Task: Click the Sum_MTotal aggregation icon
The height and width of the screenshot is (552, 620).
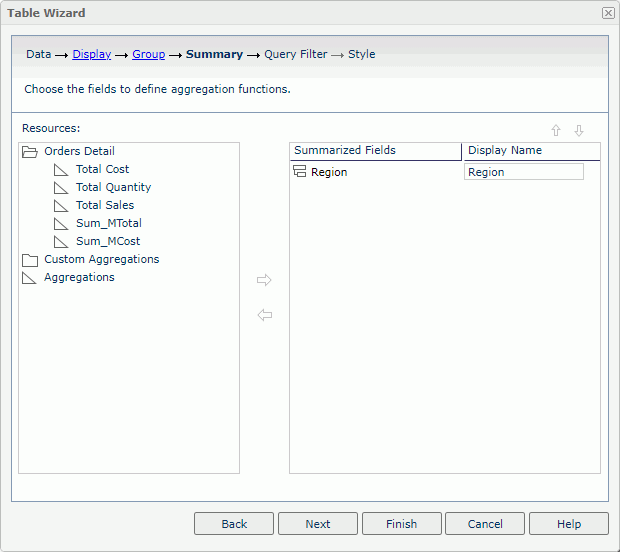Action: (x=61, y=223)
